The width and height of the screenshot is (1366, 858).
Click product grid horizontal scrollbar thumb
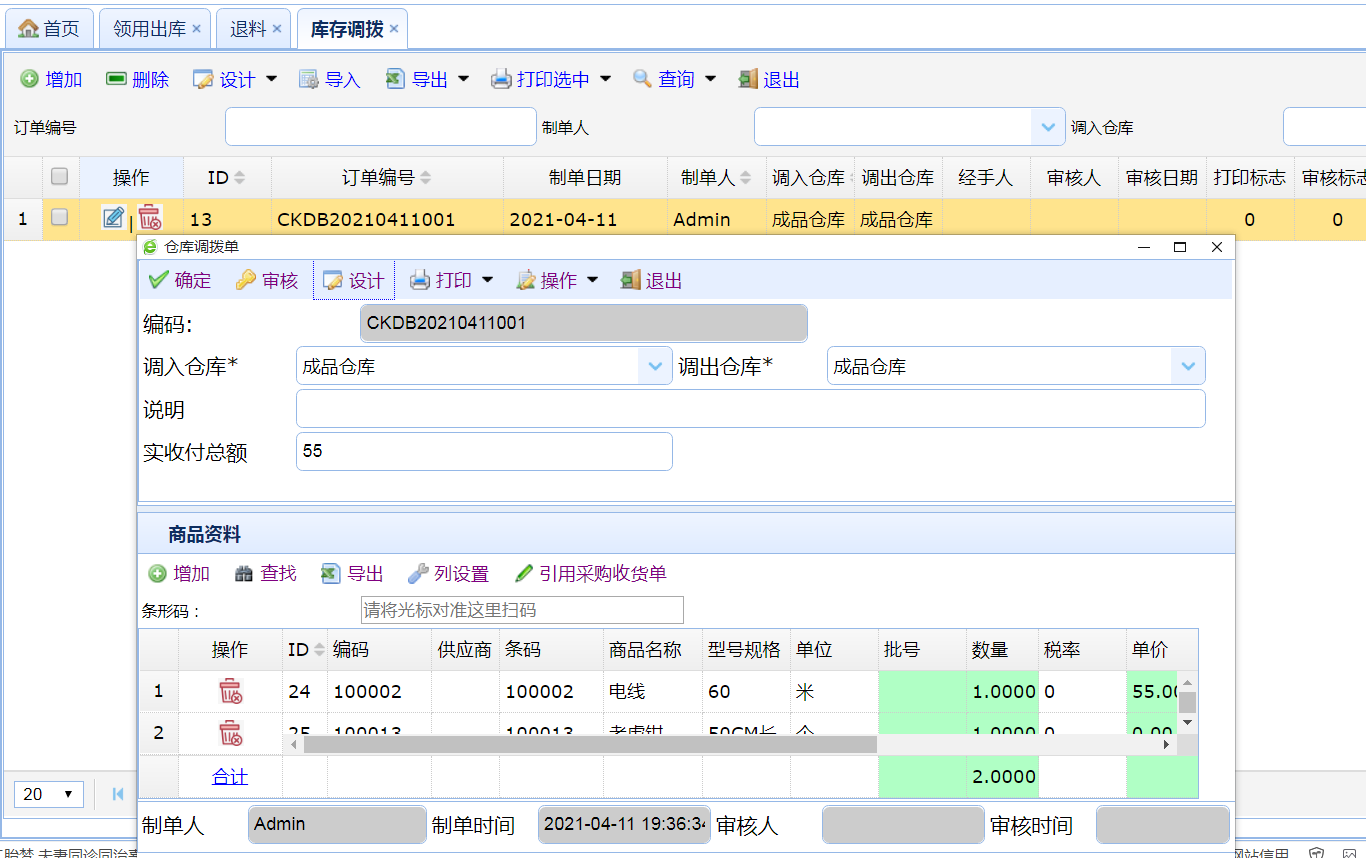[590, 745]
